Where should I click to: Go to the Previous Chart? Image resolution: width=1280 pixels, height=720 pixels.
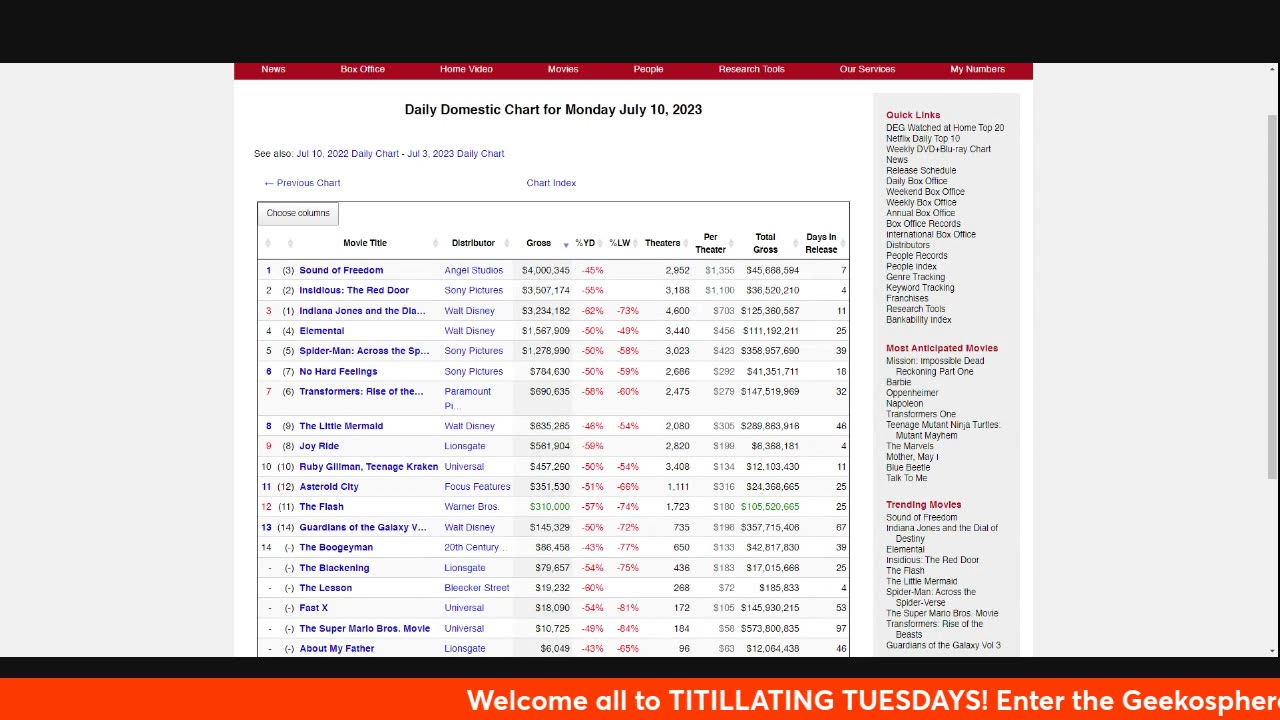click(x=302, y=183)
